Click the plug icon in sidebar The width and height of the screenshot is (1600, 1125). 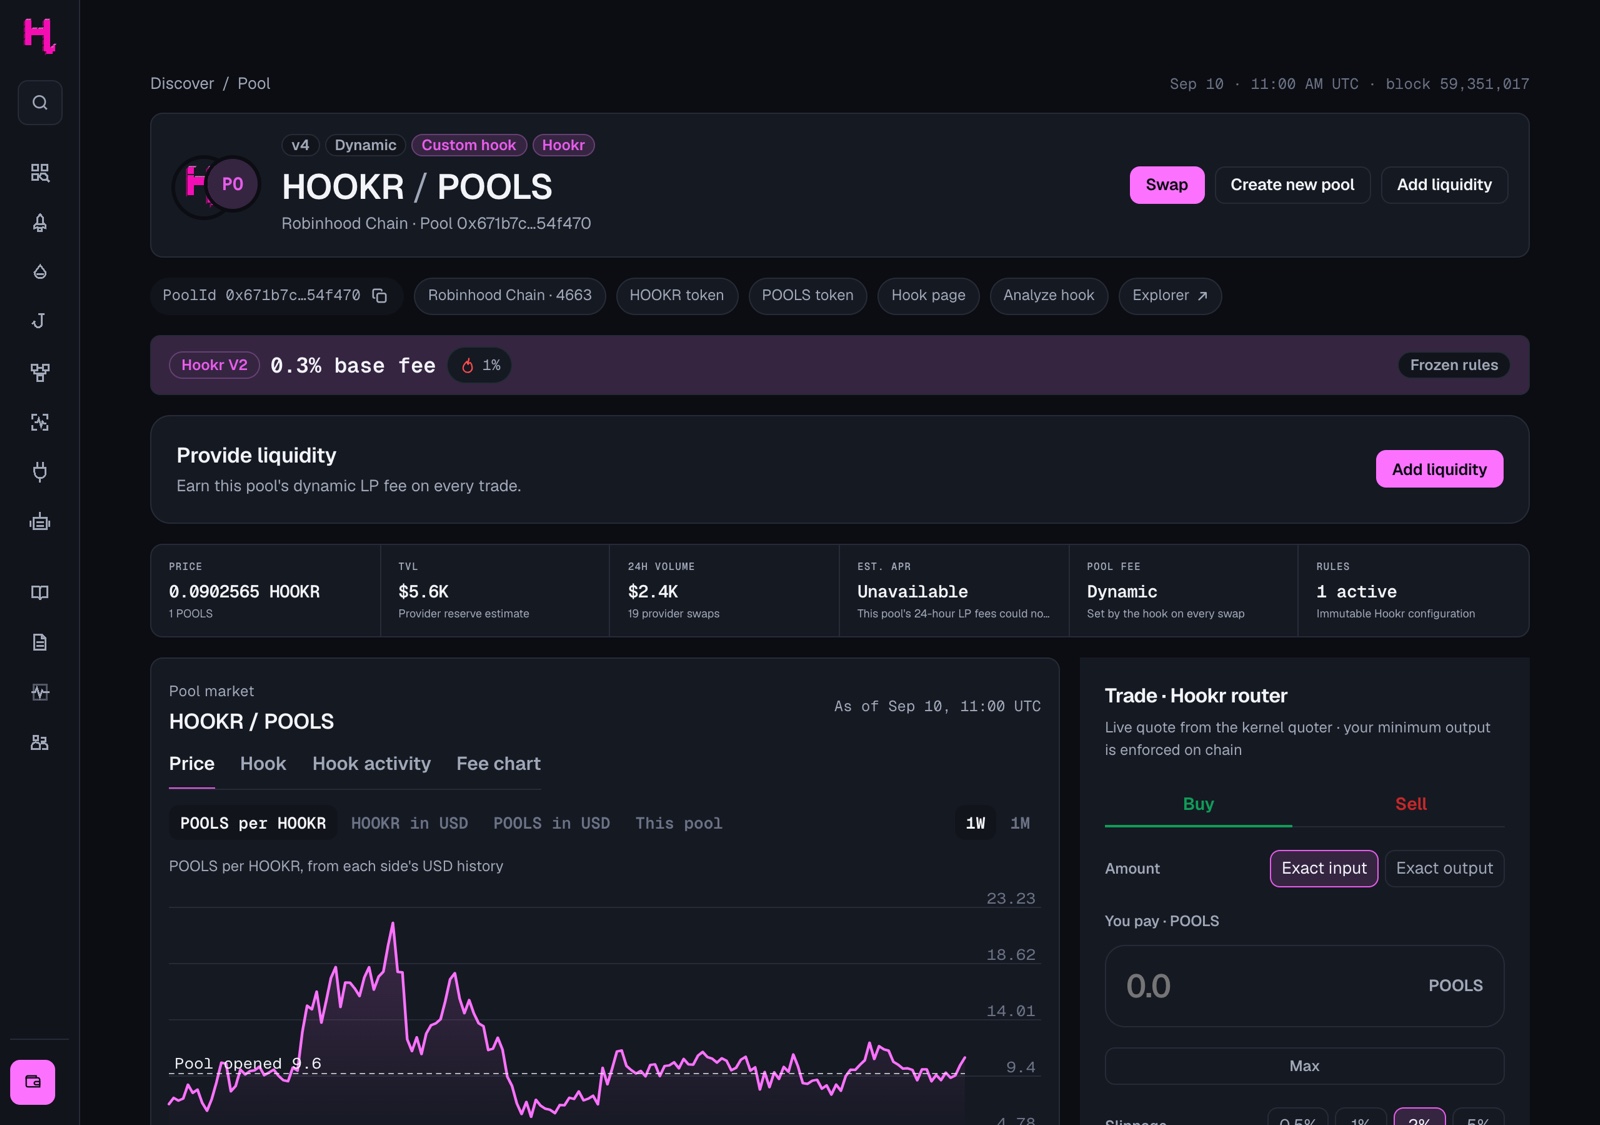[40, 472]
